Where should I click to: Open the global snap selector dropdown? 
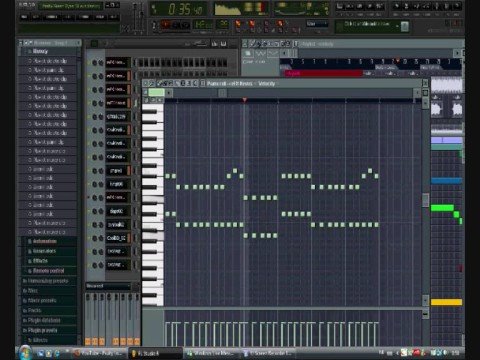[x=317, y=24]
